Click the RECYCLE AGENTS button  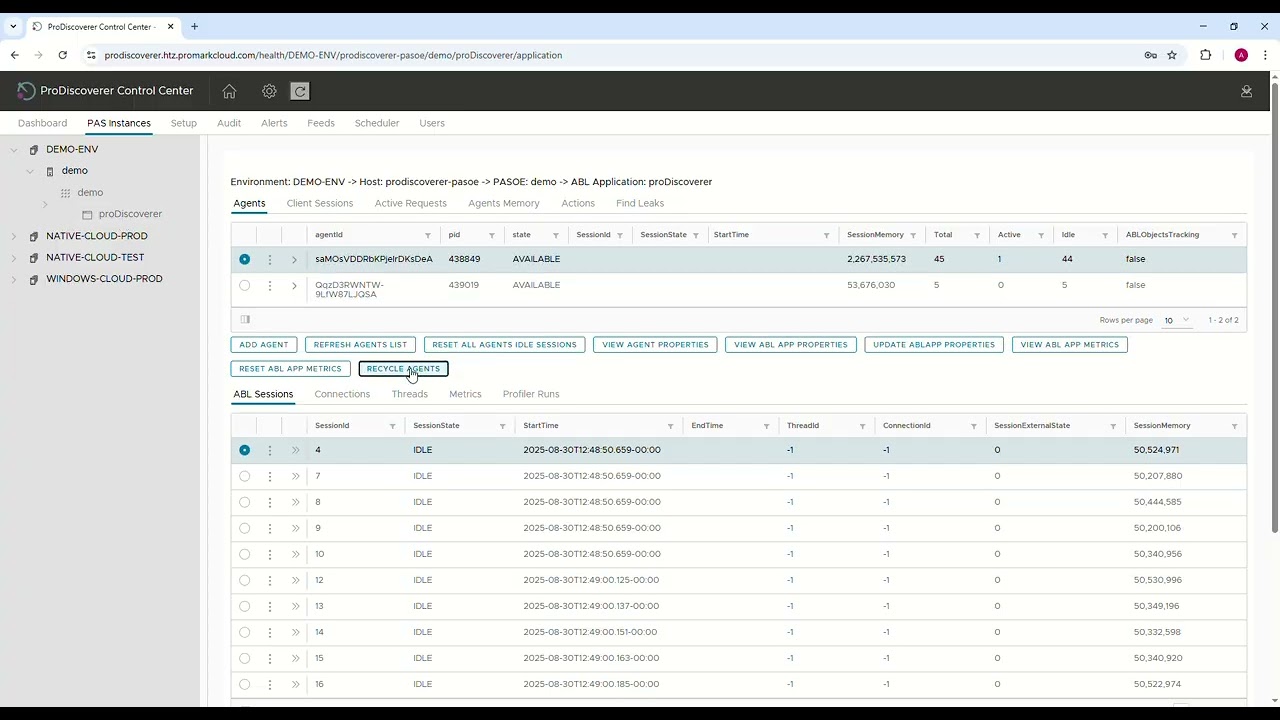click(403, 369)
